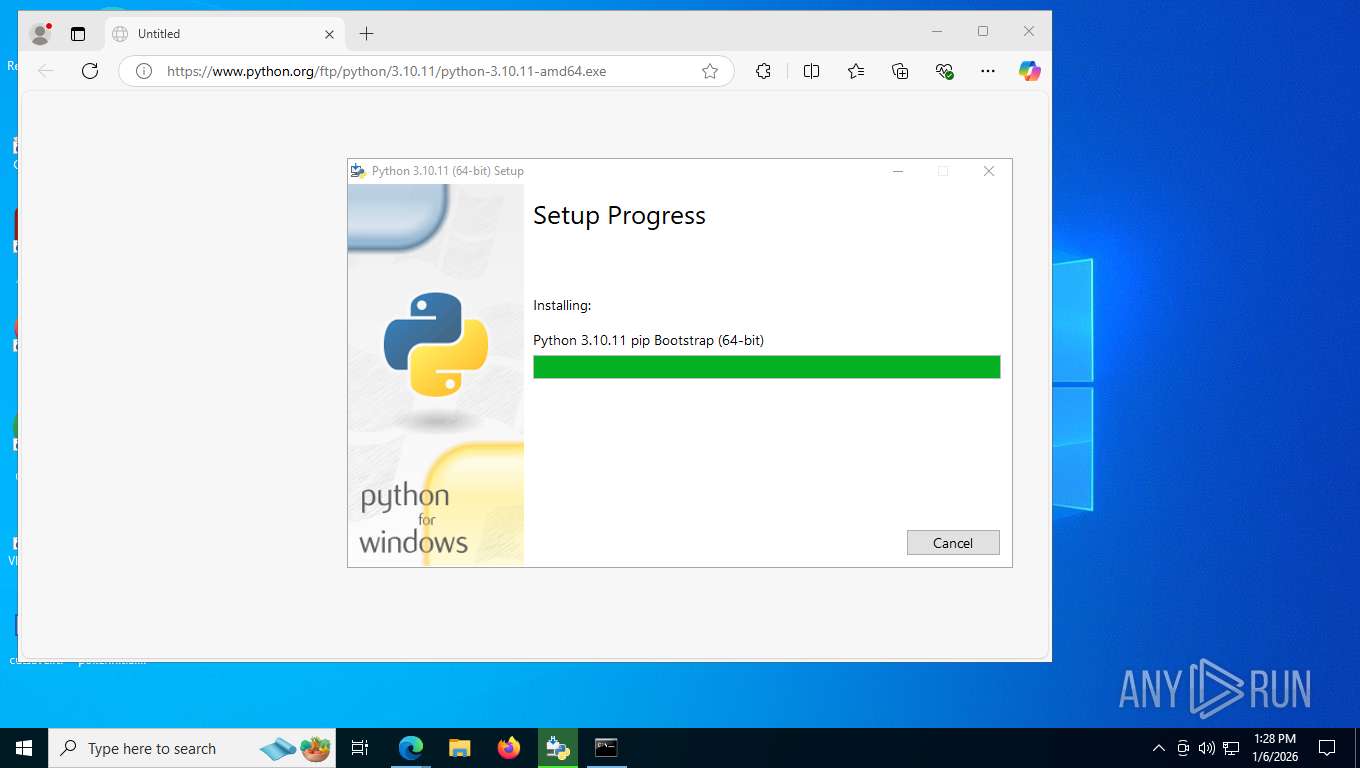Open Edge tab actions menu
This screenshot has width=1360, height=768.
(x=78, y=34)
